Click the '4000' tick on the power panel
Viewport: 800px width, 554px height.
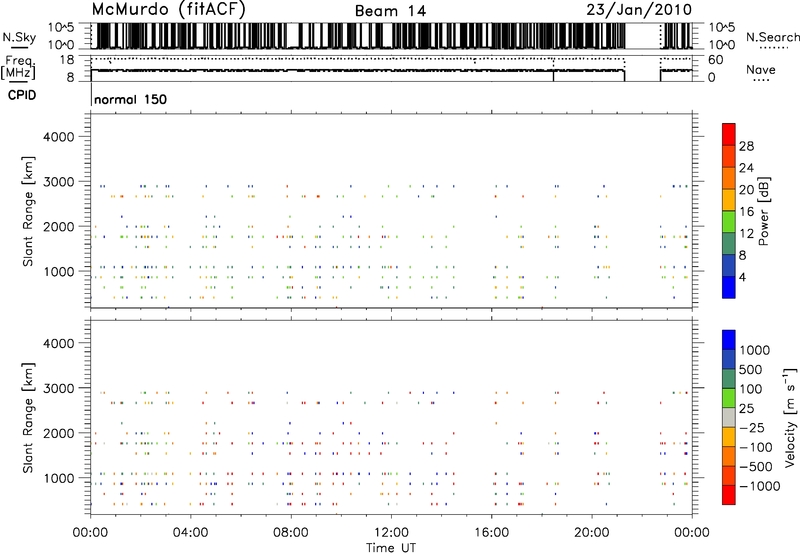[59, 137]
